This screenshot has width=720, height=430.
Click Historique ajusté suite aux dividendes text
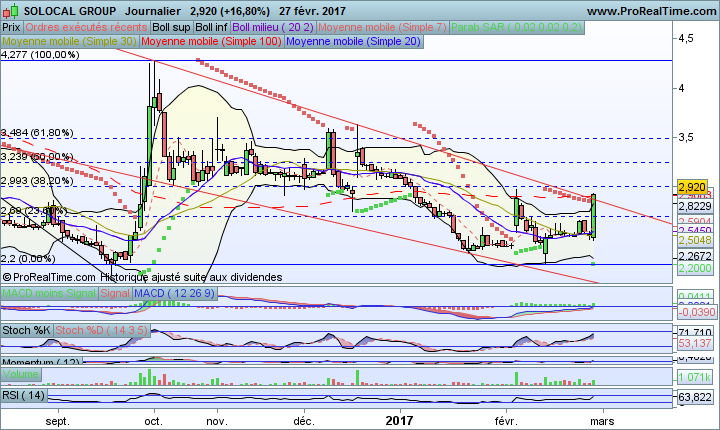(191, 277)
